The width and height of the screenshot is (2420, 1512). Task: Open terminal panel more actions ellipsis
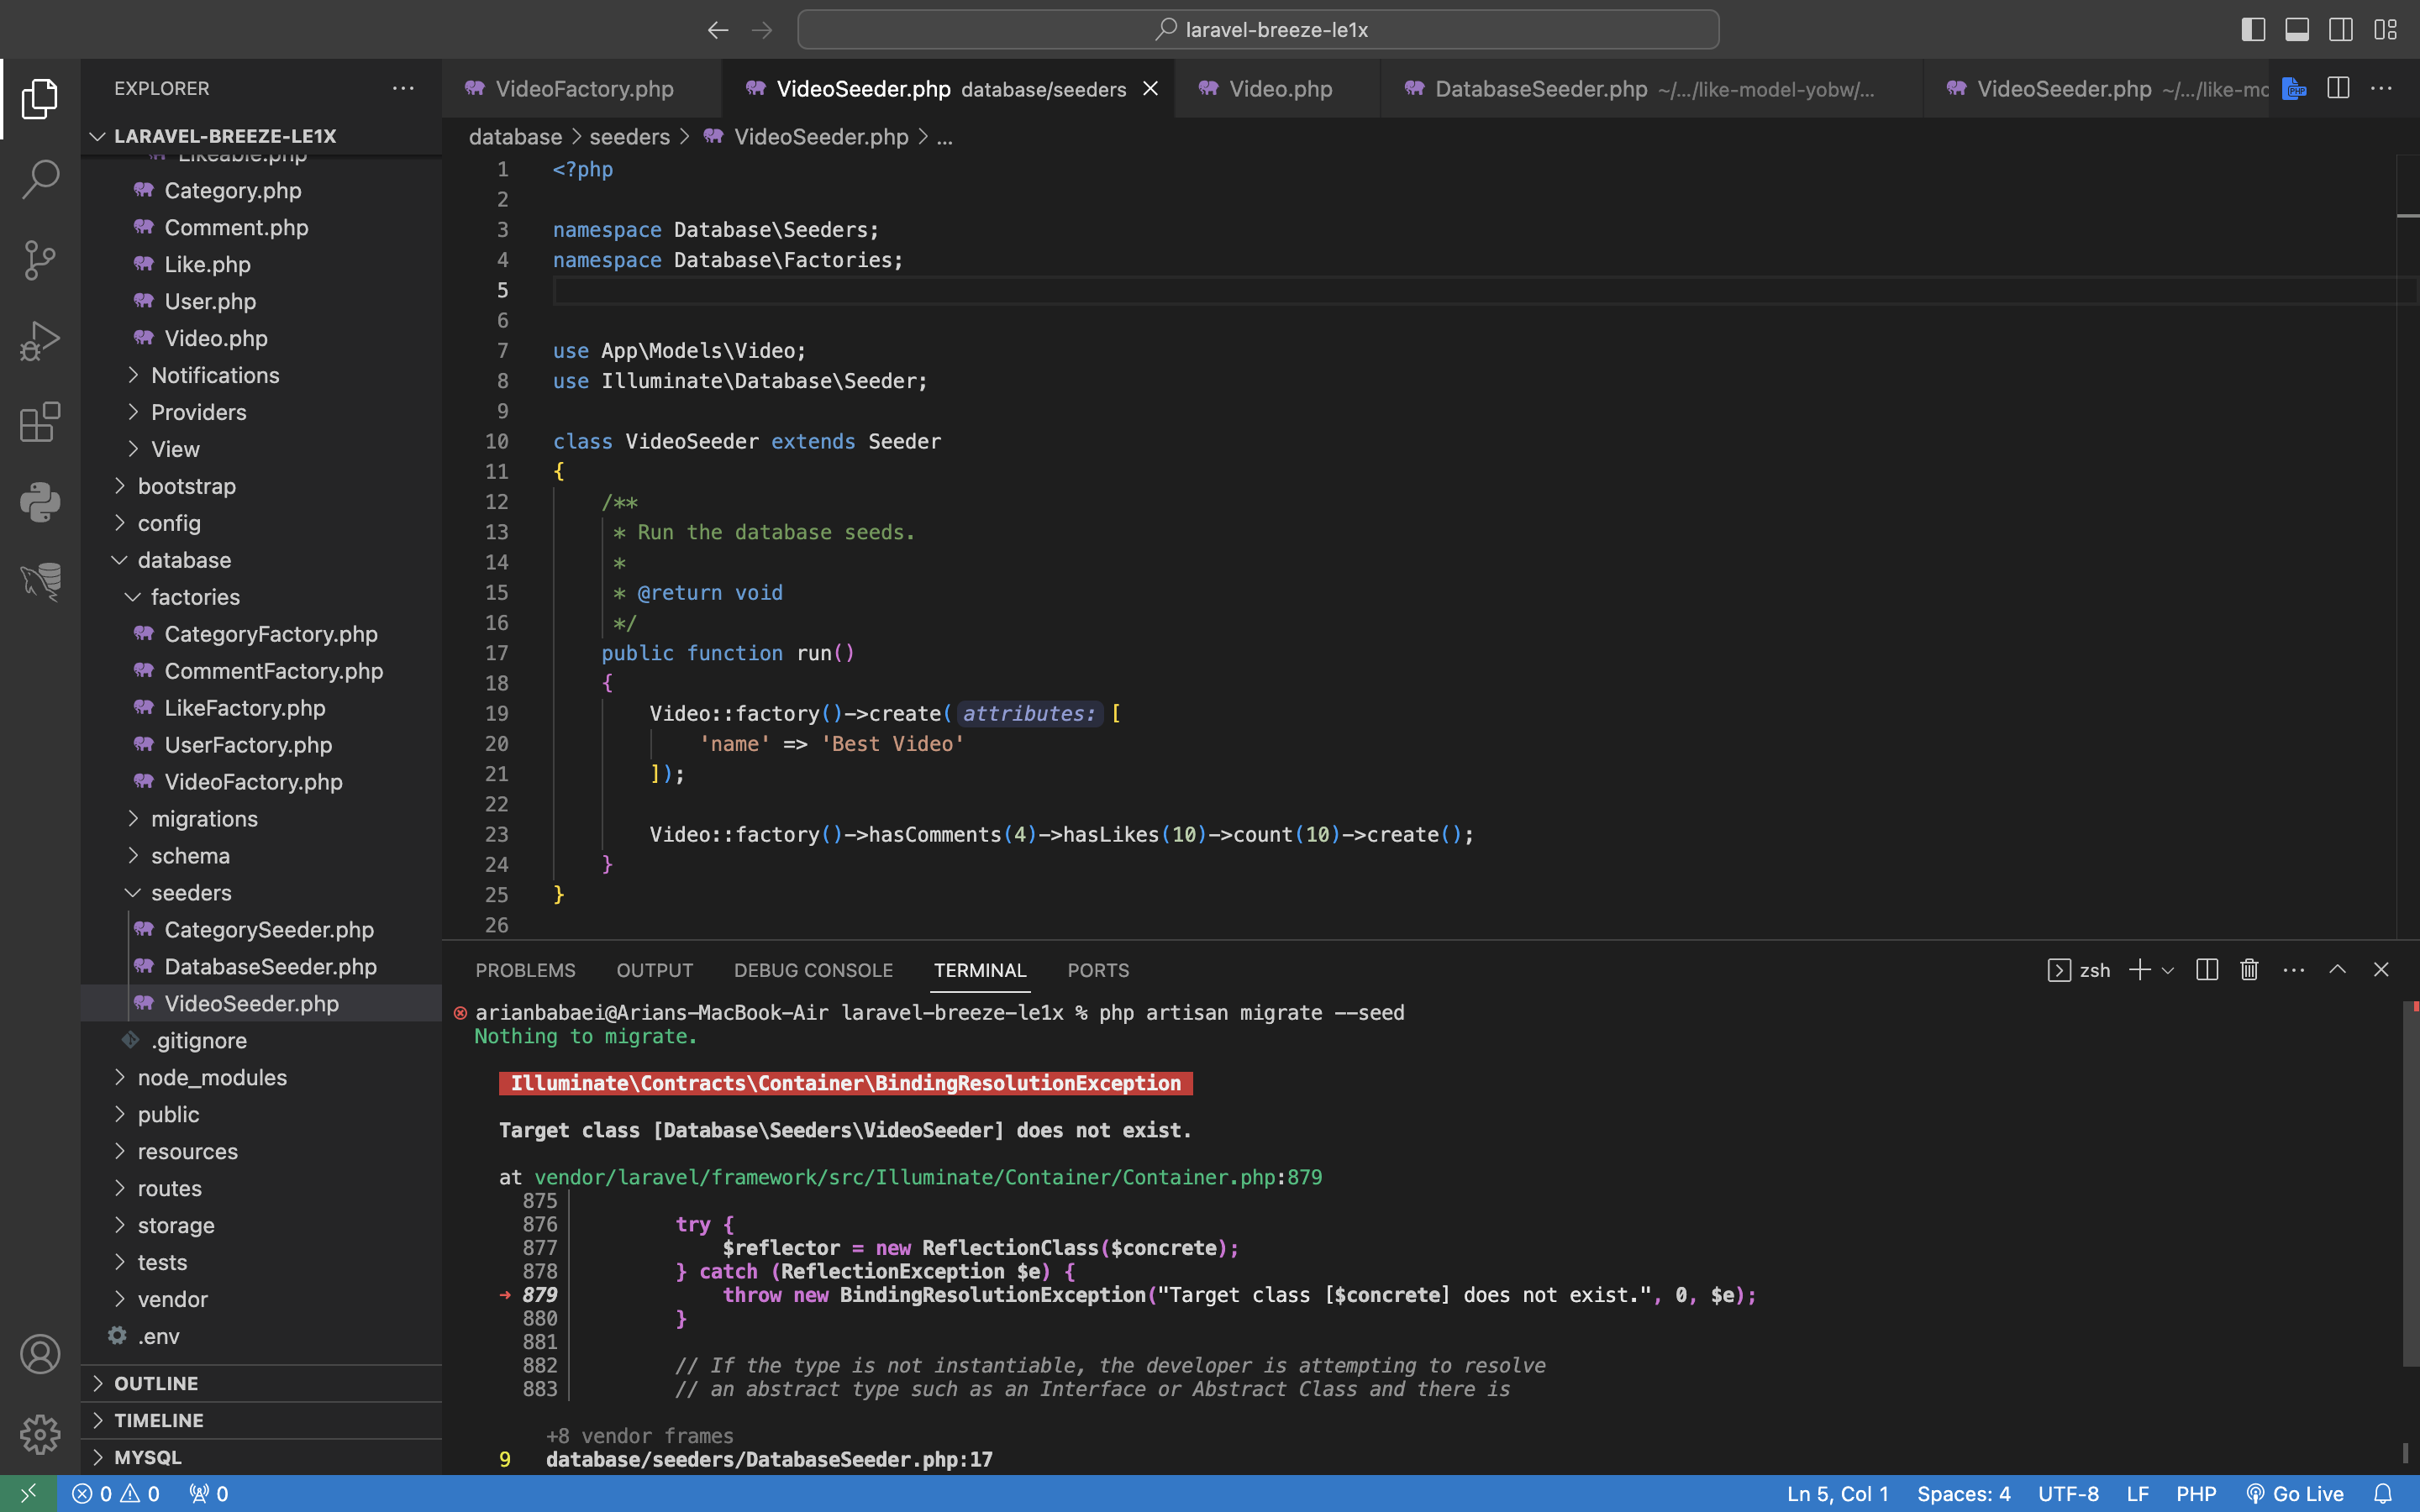2294,969
